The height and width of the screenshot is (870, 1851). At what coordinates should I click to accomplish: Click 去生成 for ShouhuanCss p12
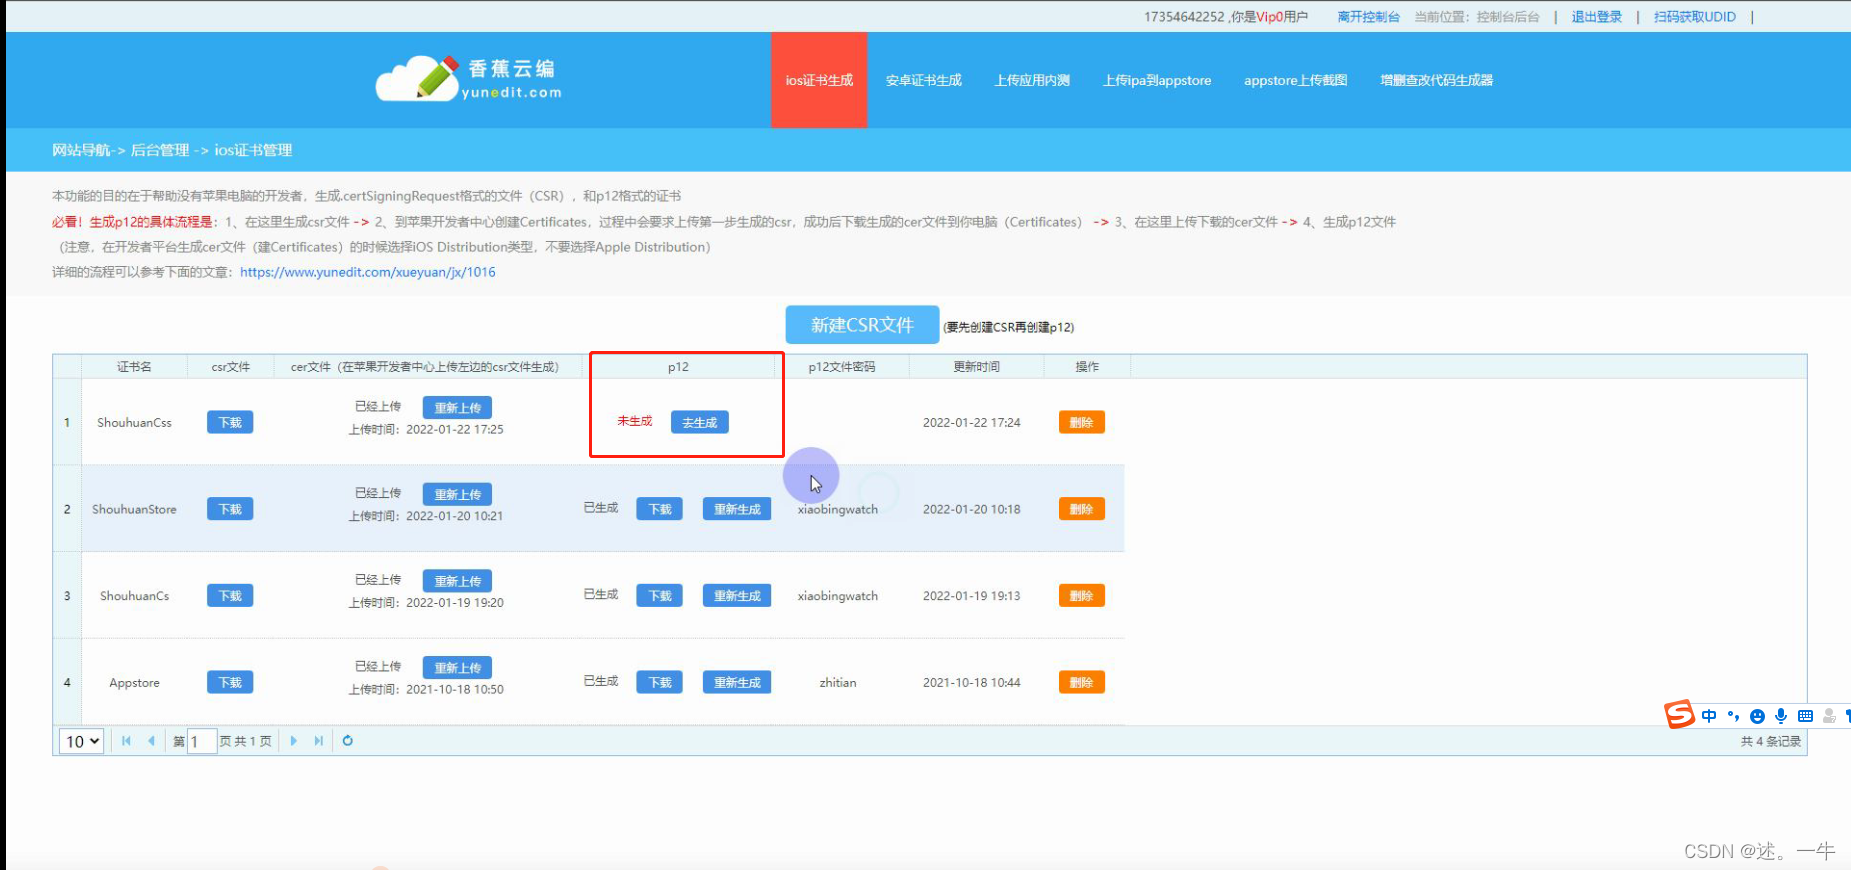tap(700, 422)
